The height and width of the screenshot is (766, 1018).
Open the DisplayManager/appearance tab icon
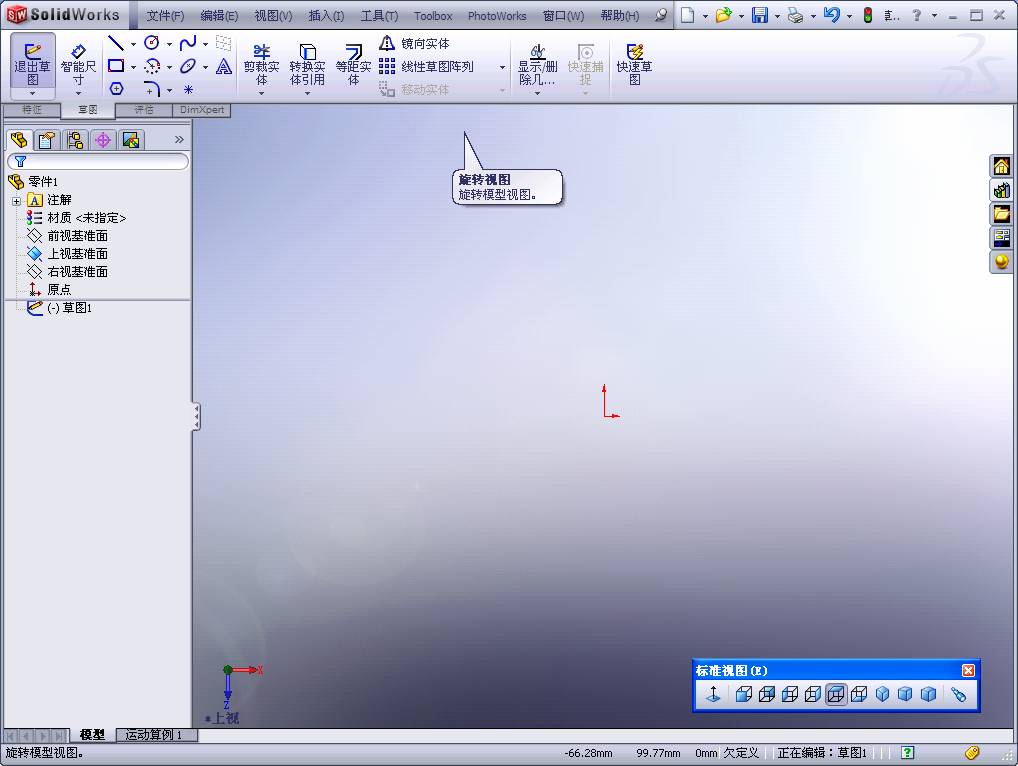click(x=130, y=140)
